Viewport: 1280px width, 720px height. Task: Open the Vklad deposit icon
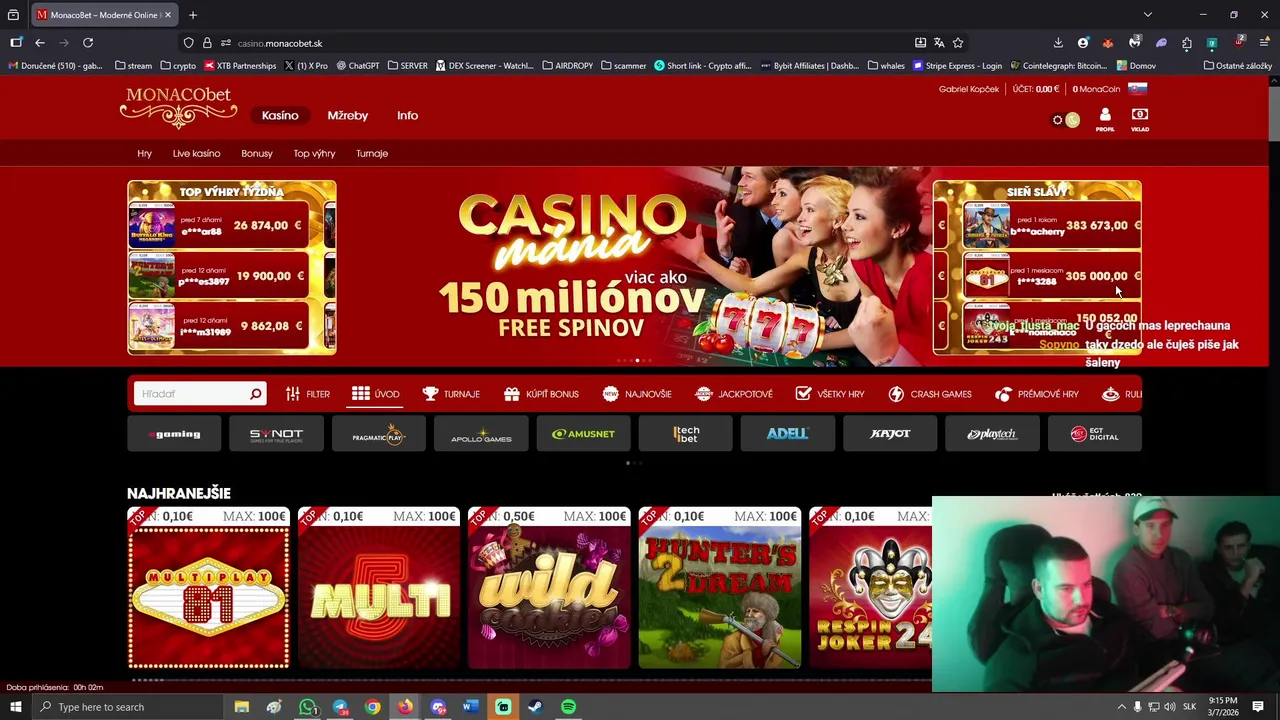[x=1140, y=119]
